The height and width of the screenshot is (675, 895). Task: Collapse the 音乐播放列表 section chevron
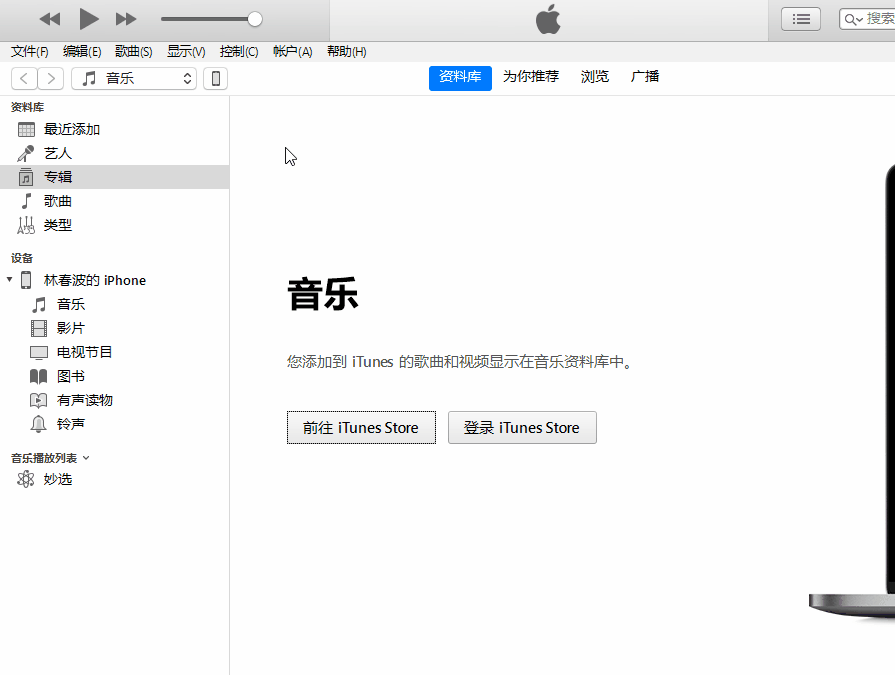86,458
